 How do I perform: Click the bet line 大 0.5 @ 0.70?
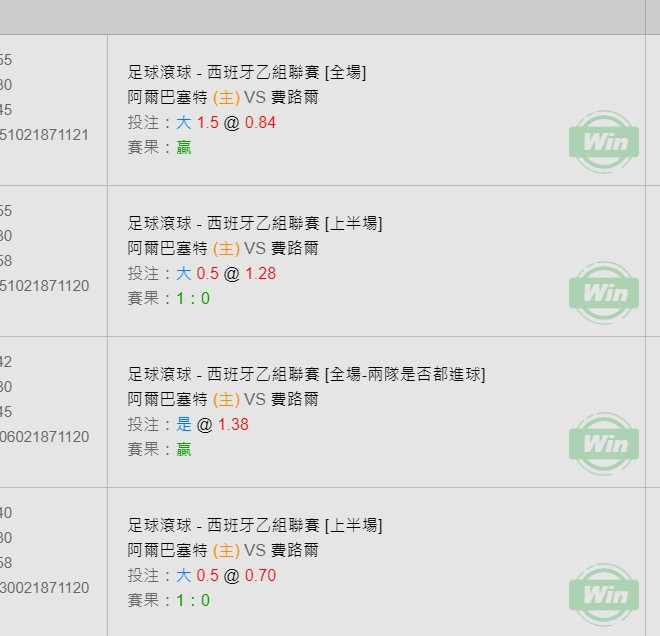(x=202, y=575)
